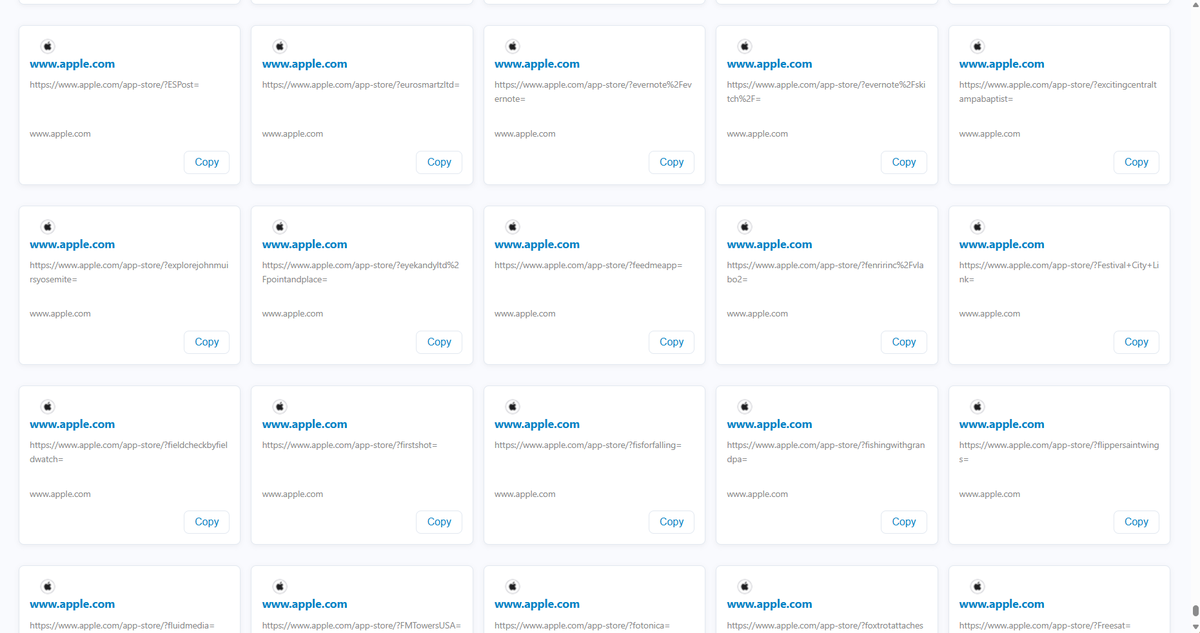
Task: Copy the fishingwithgrandpa URL
Action: coord(904,522)
